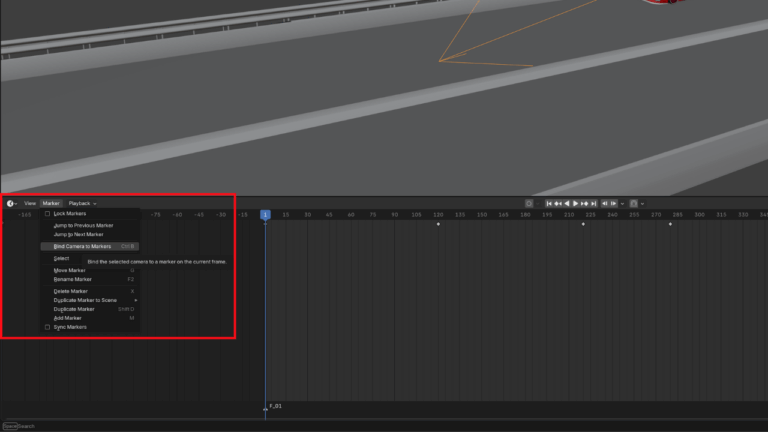768x432 pixels.
Task: Step back one frame
Action: 605,203
